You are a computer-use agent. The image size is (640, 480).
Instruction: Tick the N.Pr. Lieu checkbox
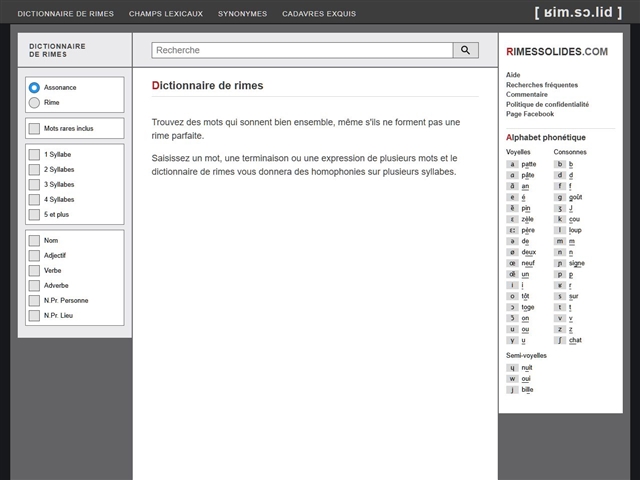[34, 316]
